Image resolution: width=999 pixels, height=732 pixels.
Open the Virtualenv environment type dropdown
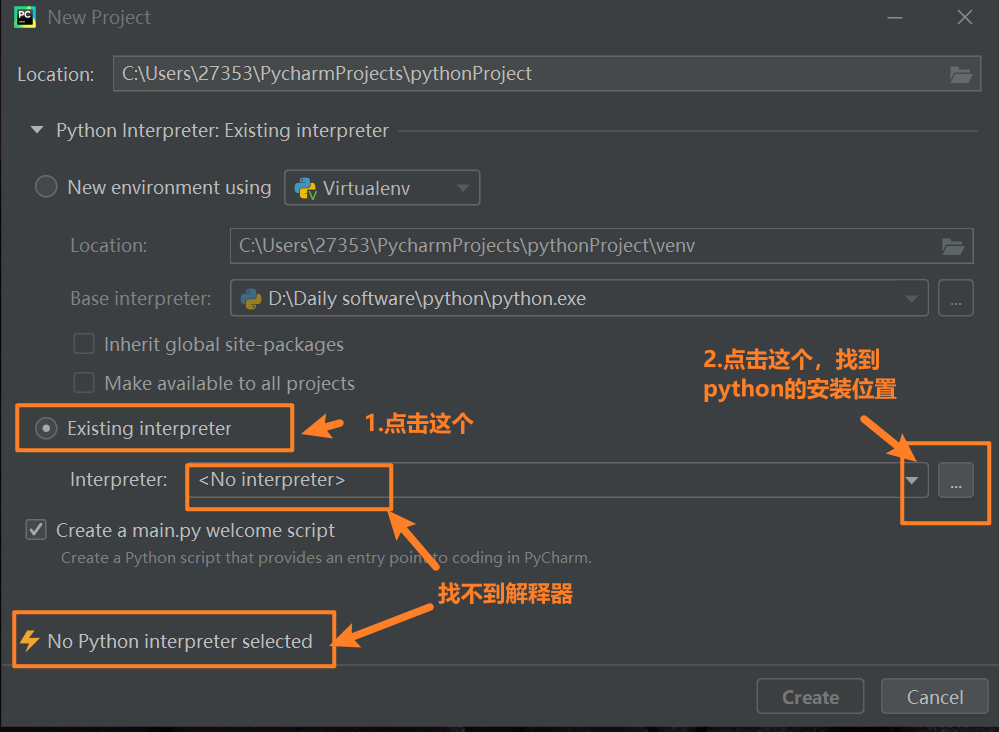[x=382, y=188]
